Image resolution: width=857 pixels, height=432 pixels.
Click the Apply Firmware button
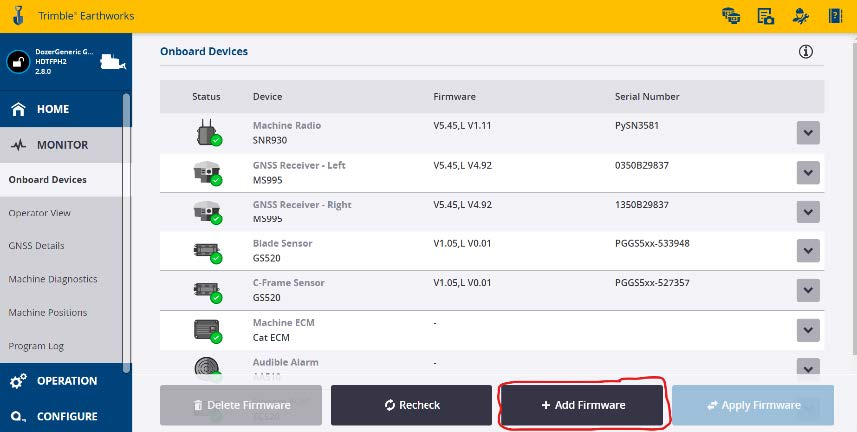[753, 405]
